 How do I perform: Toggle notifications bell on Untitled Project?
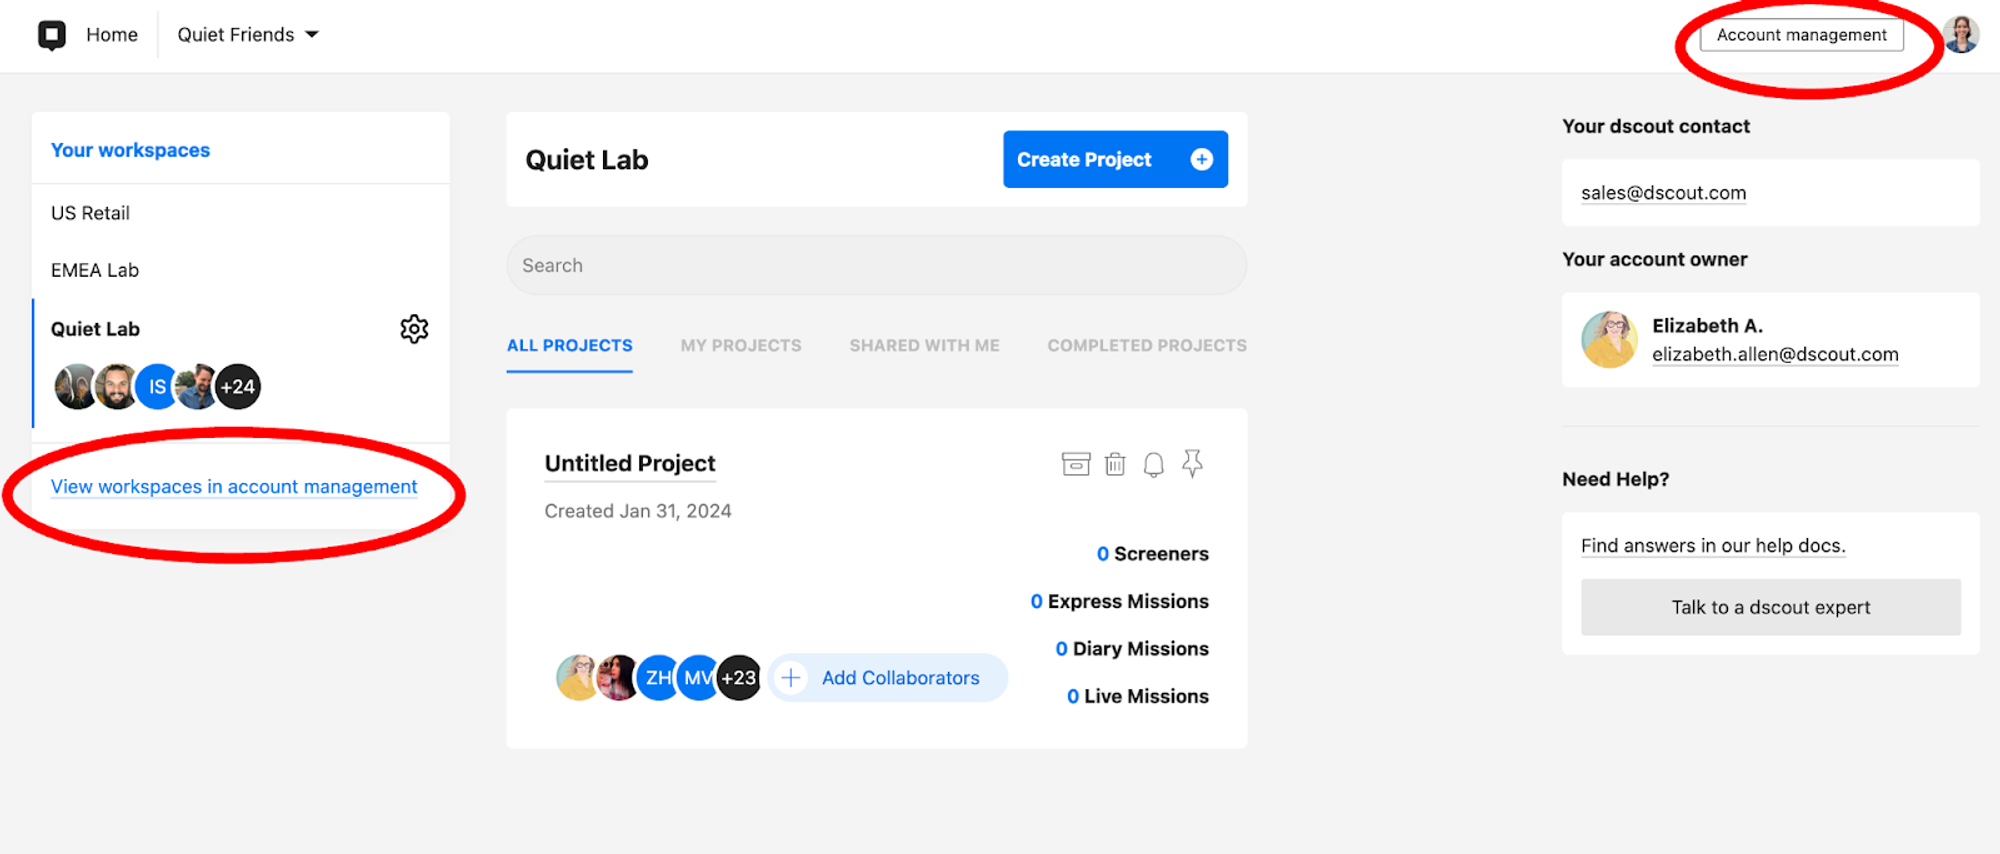click(1154, 465)
